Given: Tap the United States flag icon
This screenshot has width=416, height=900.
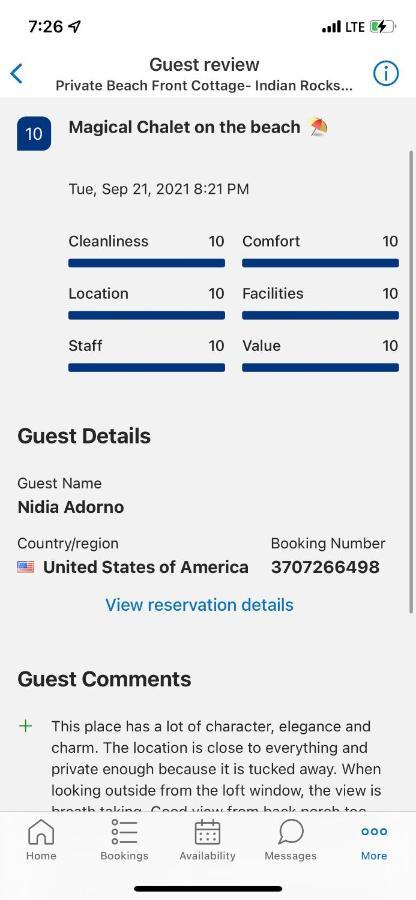Looking at the screenshot, I should [x=26, y=567].
